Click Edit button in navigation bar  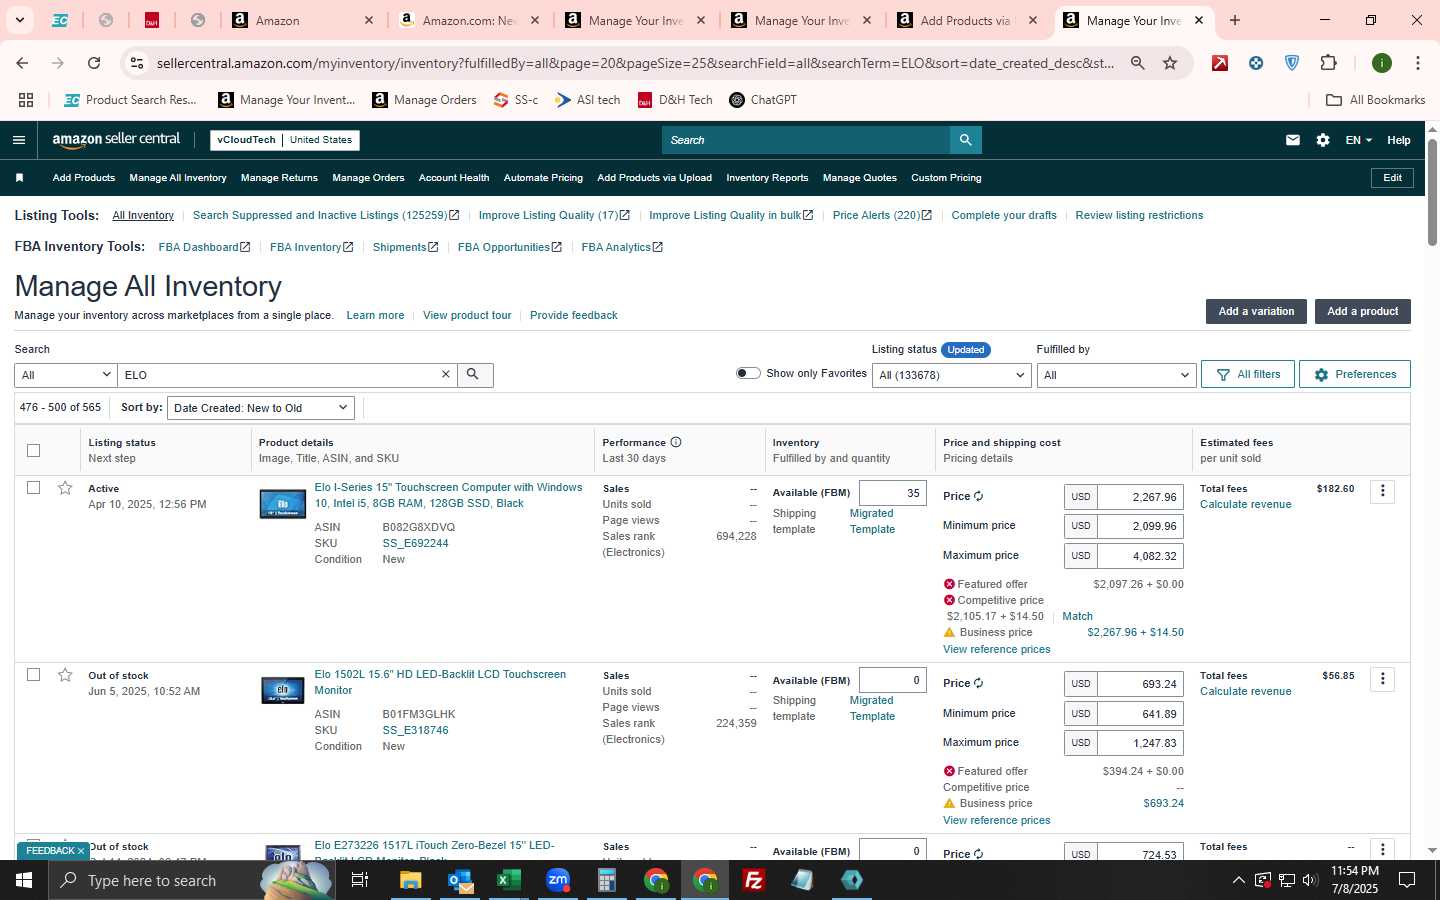pyautogui.click(x=1392, y=178)
